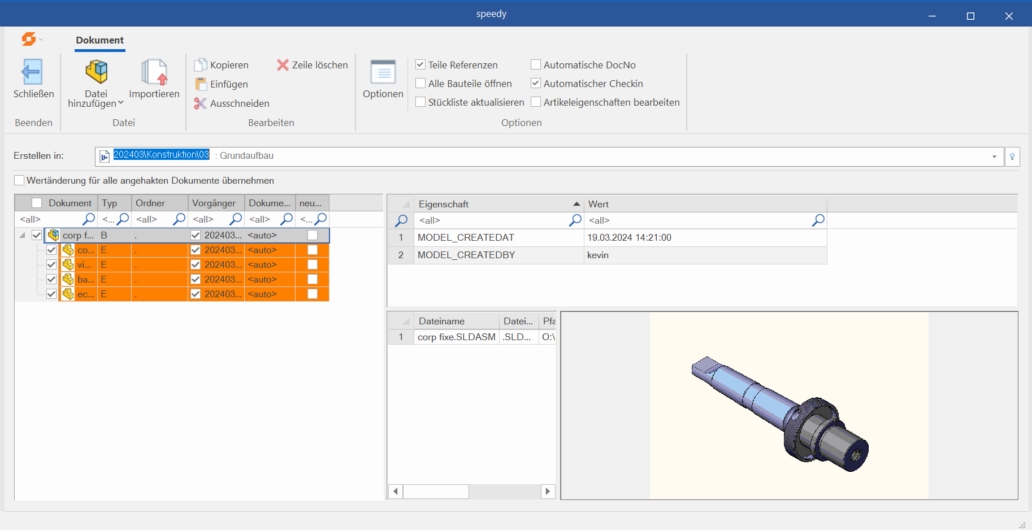Enable Automatische DocNo checkbox
The width and height of the screenshot is (1032, 530).
pos(536,65)
